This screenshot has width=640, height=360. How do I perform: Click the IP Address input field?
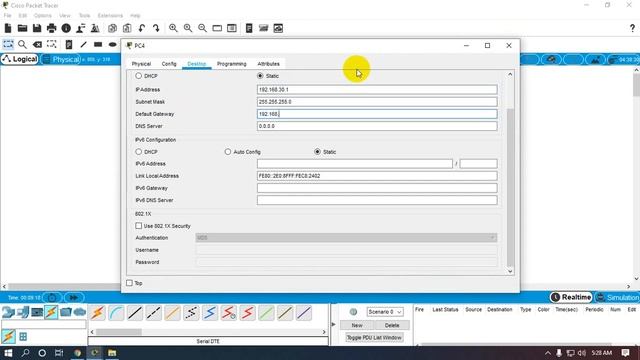pyautogui.click(x=377, y=89)
